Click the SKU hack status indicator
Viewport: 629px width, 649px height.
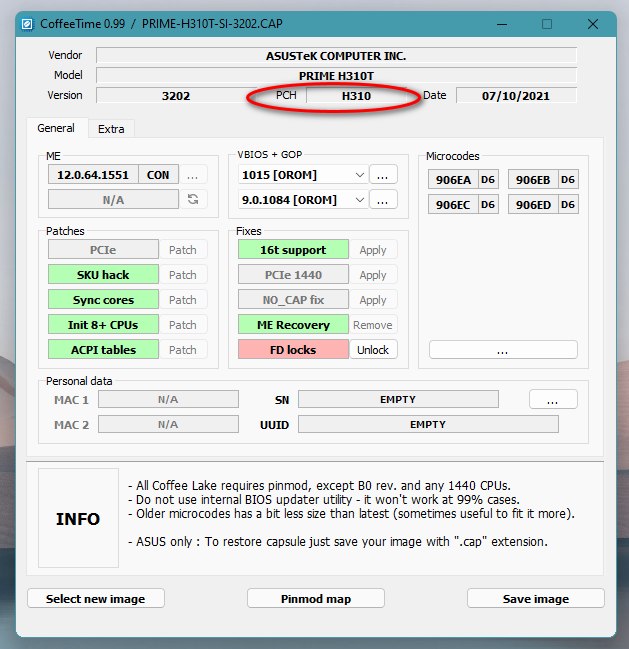click(103, 275)
